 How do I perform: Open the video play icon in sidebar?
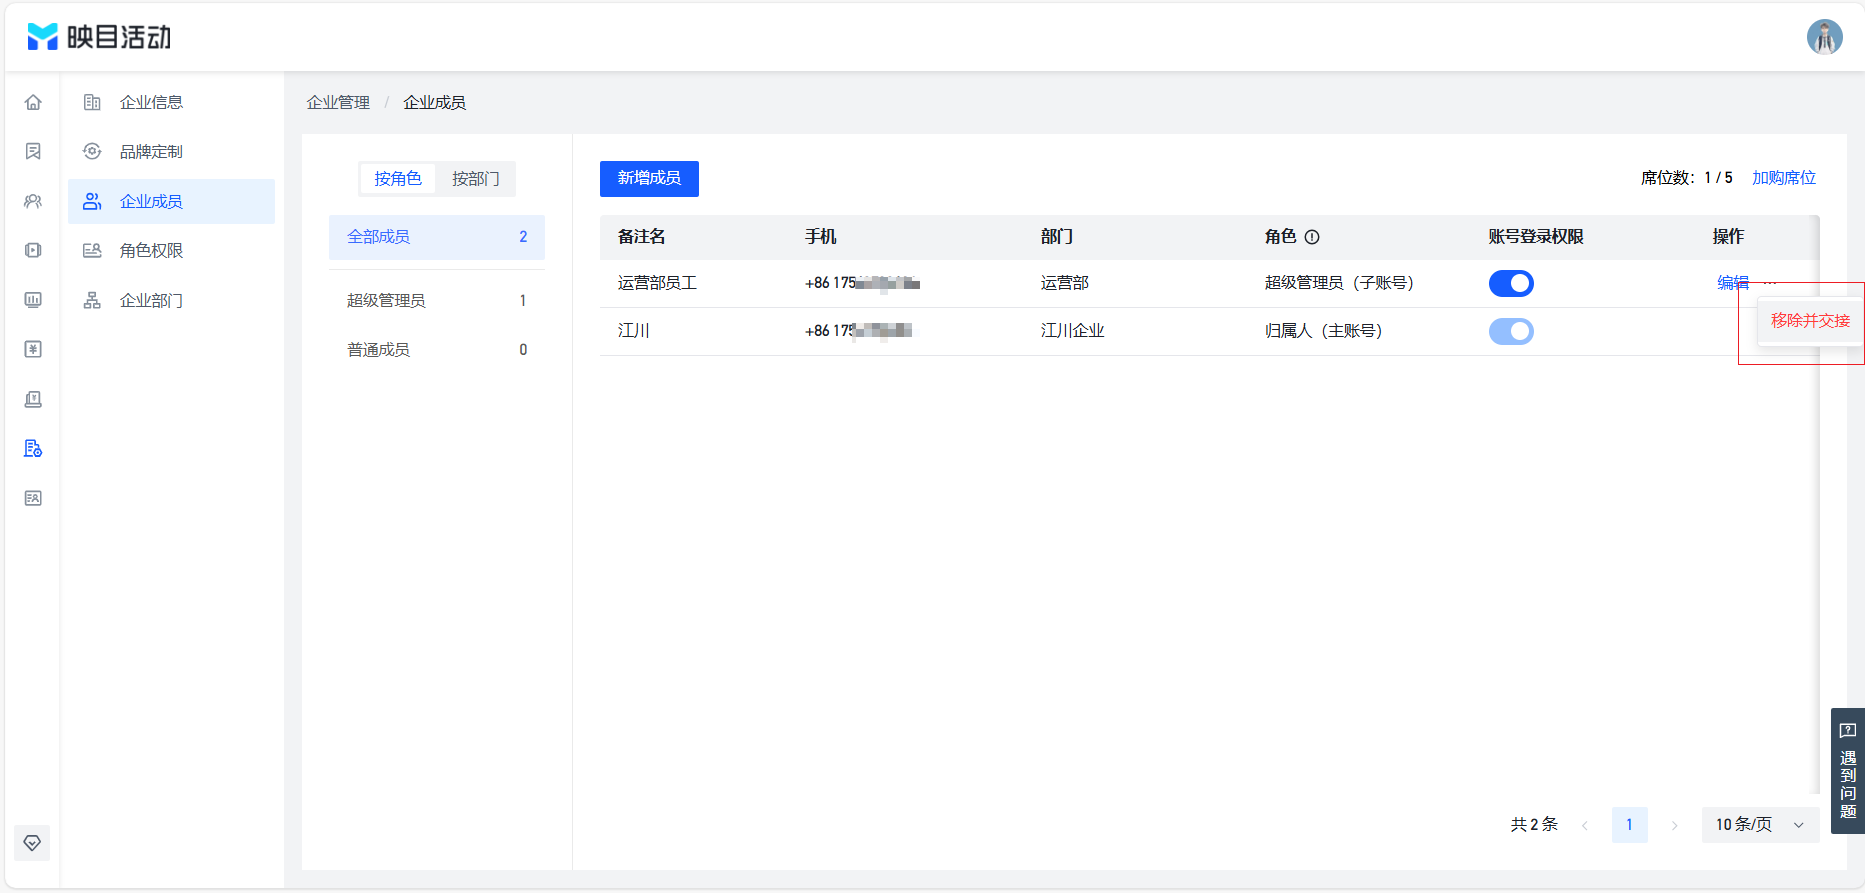coord(33,250)
